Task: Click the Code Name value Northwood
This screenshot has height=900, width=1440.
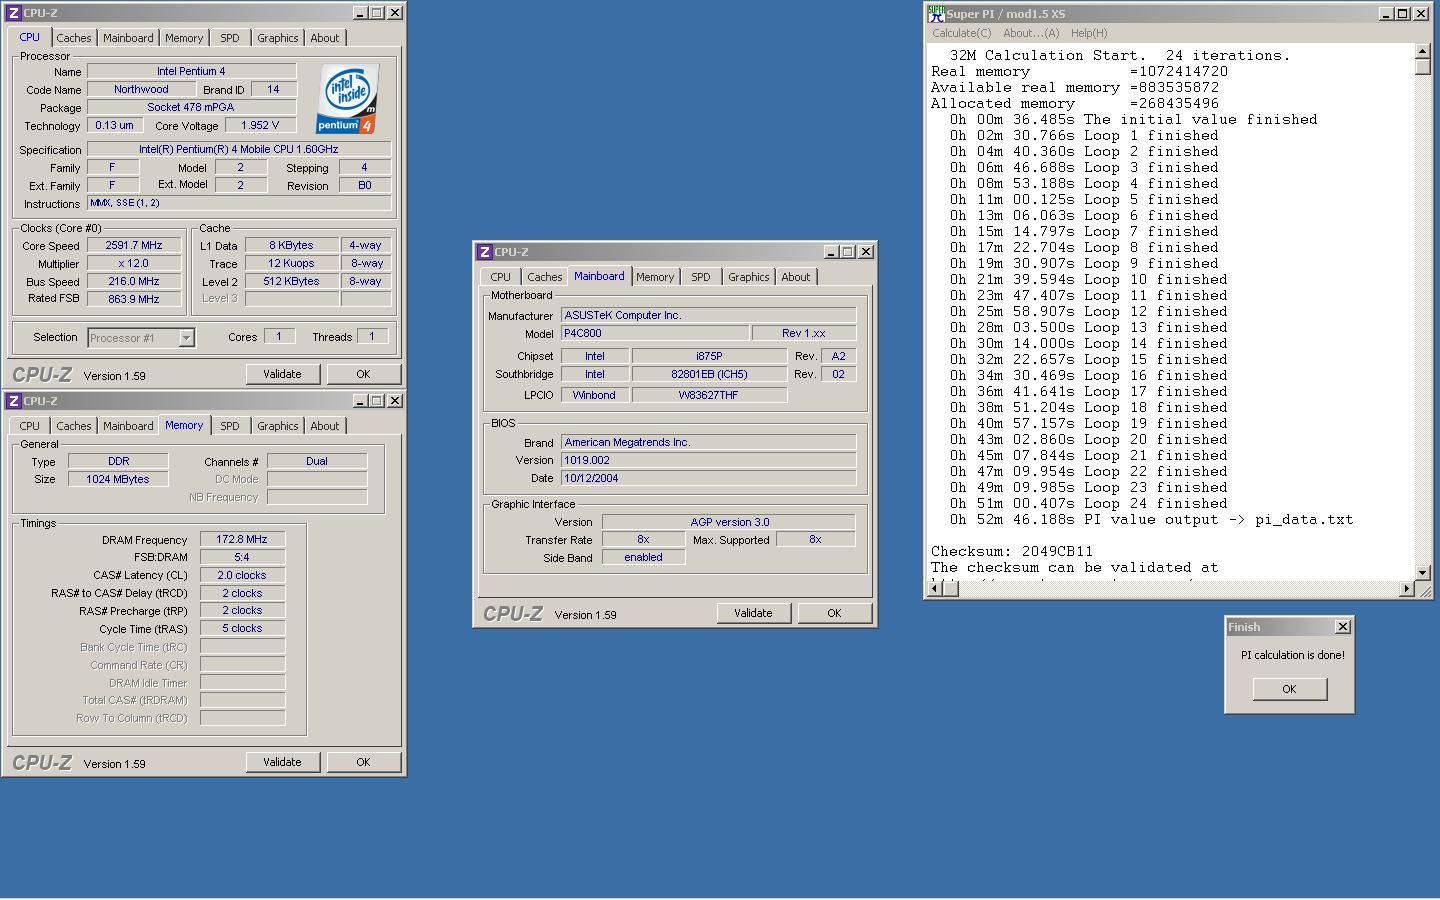Action: coord(141,89)
